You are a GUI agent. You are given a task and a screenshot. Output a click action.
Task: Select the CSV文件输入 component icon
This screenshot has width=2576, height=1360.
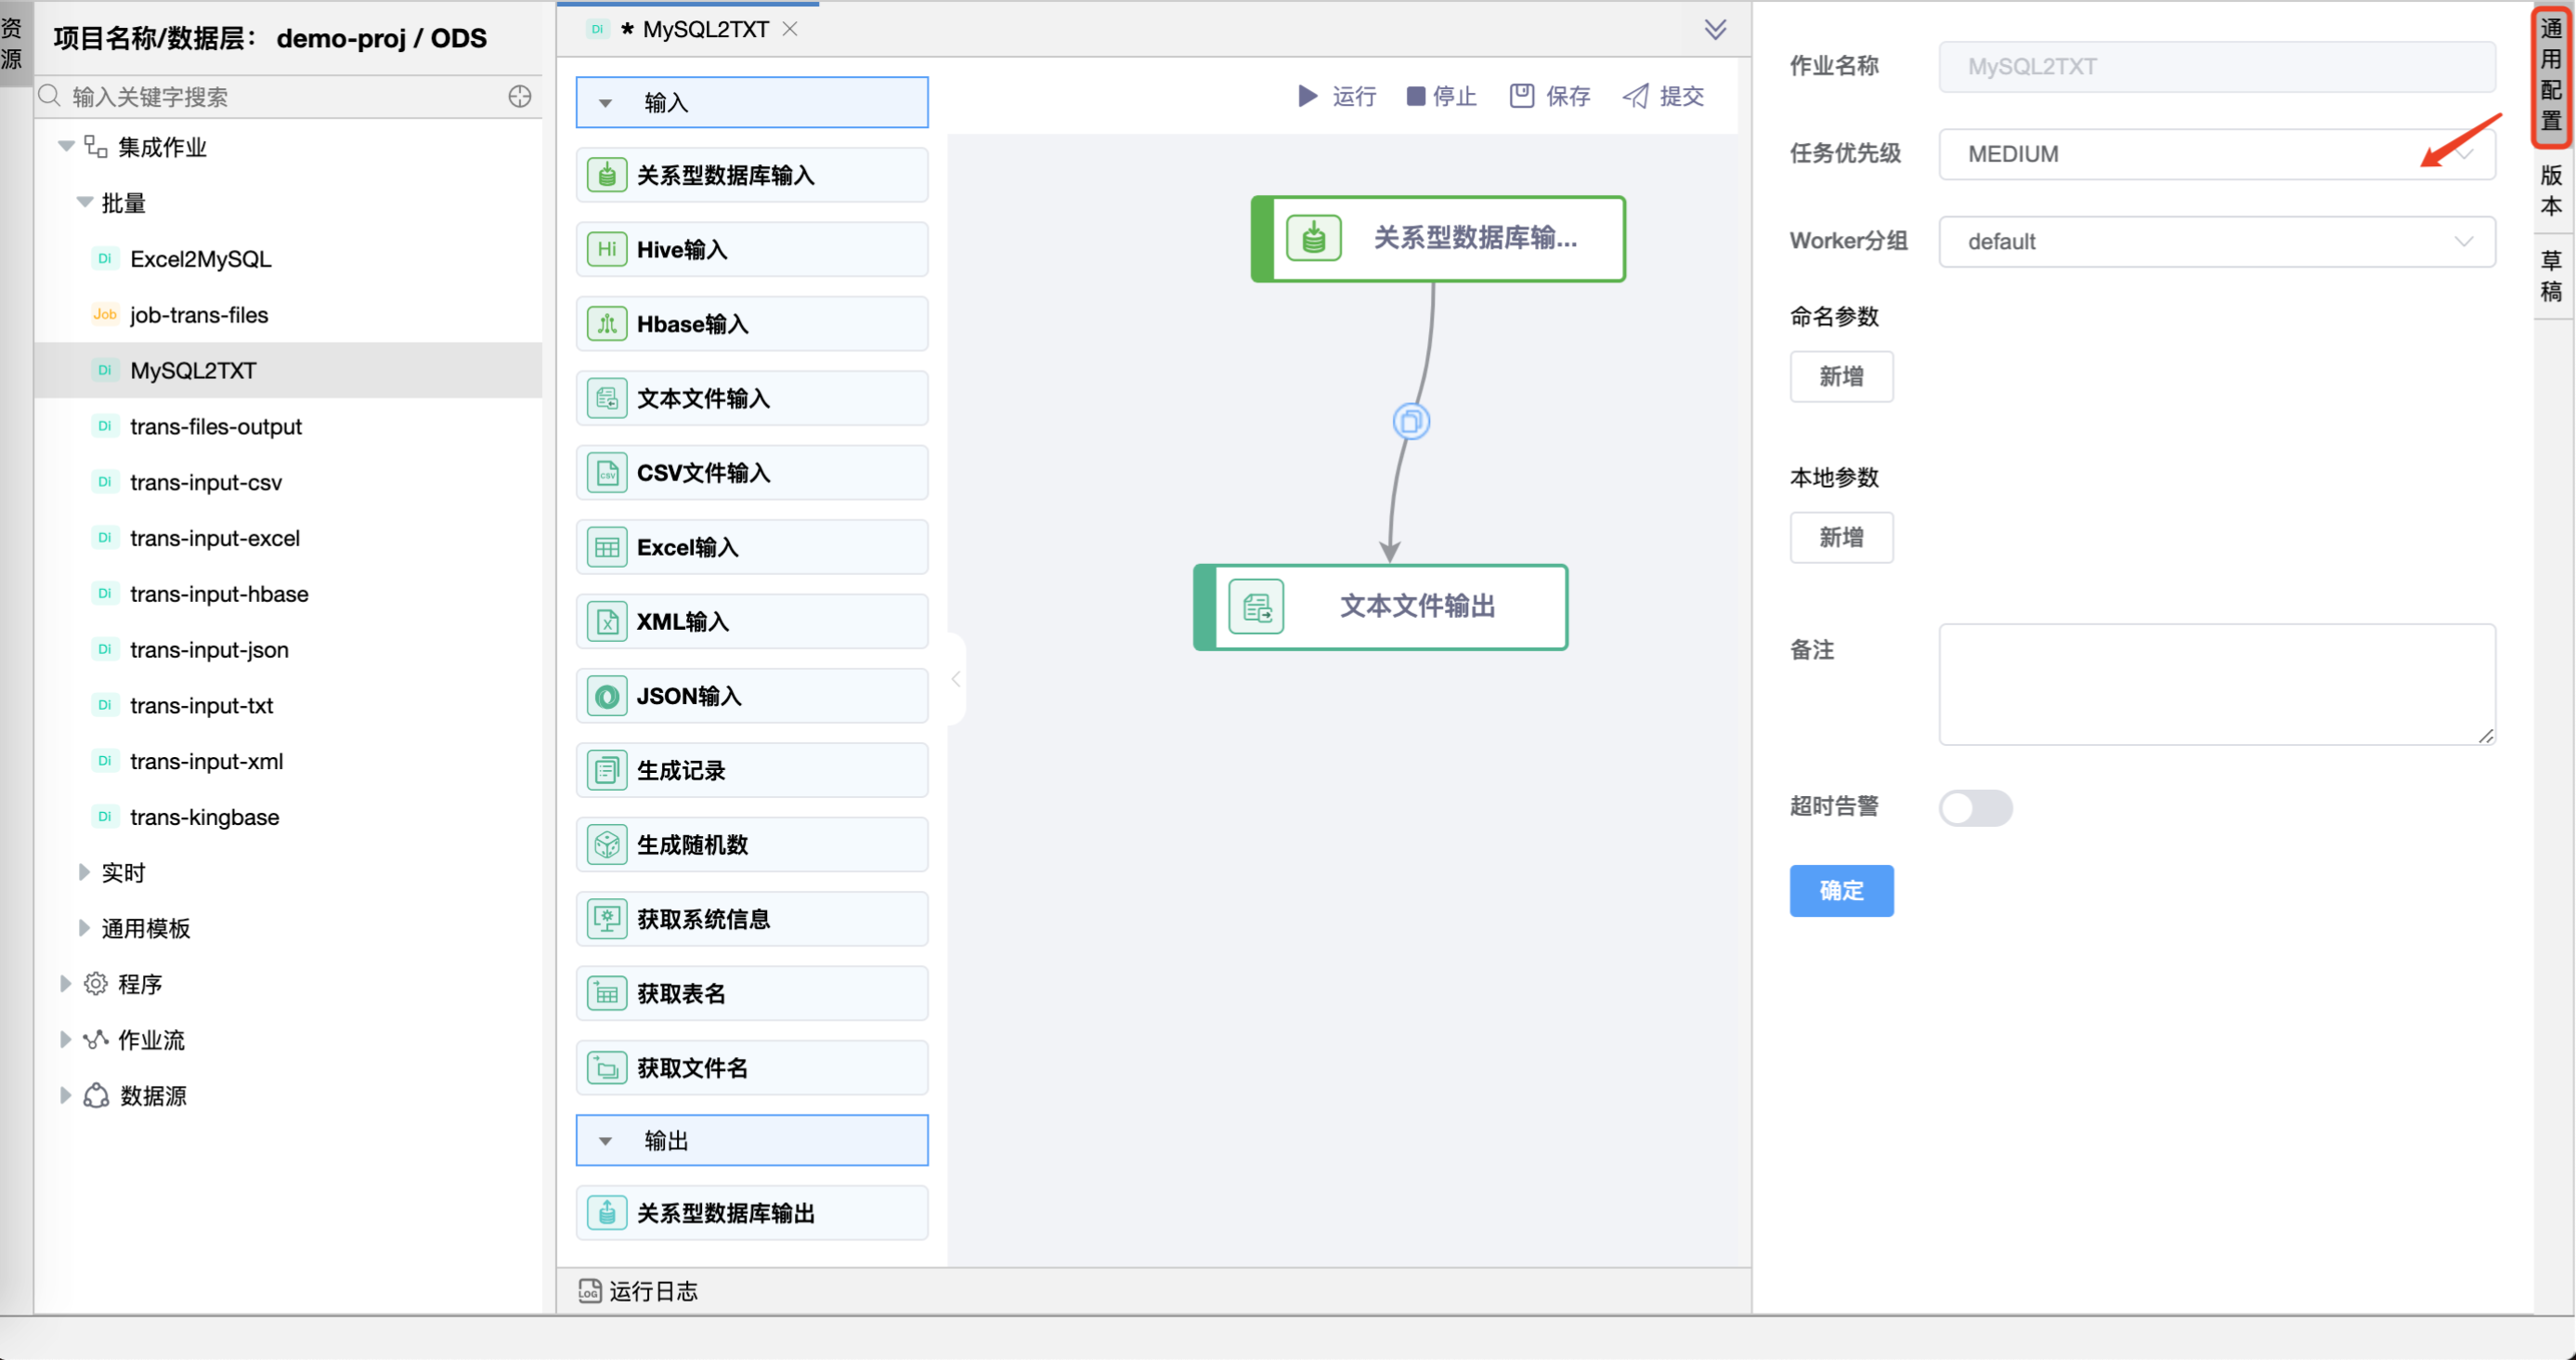coord(607,473)
